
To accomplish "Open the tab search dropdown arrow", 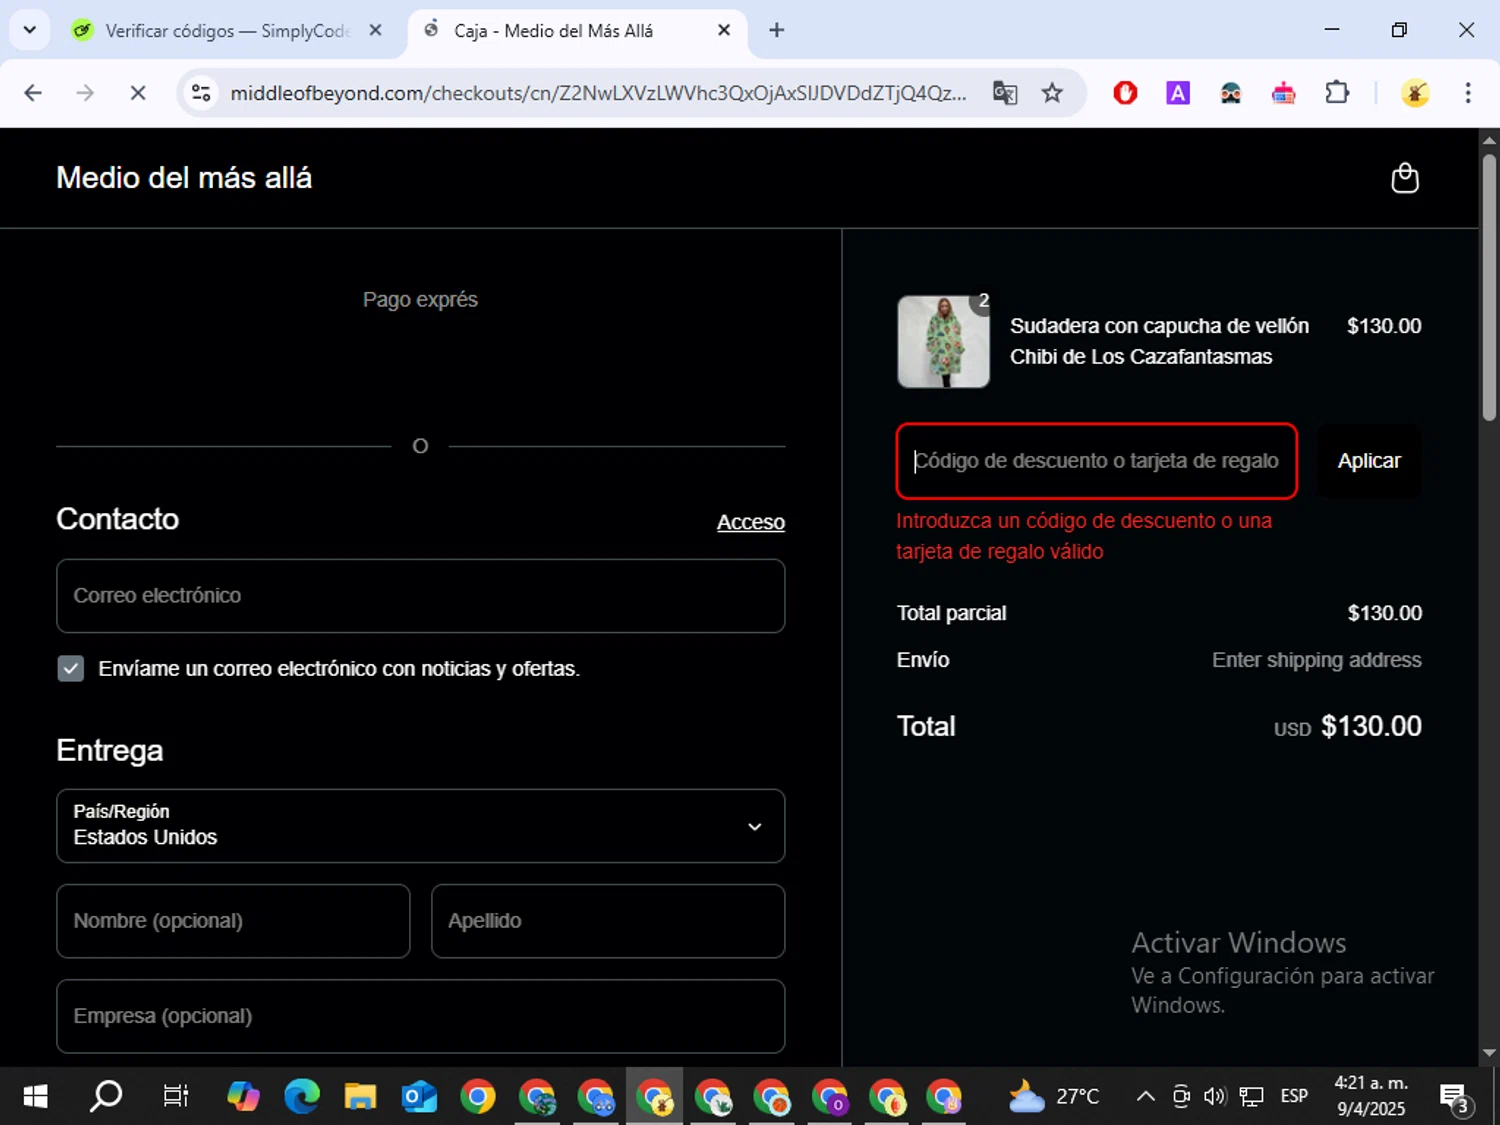I will tap(30, 30).
